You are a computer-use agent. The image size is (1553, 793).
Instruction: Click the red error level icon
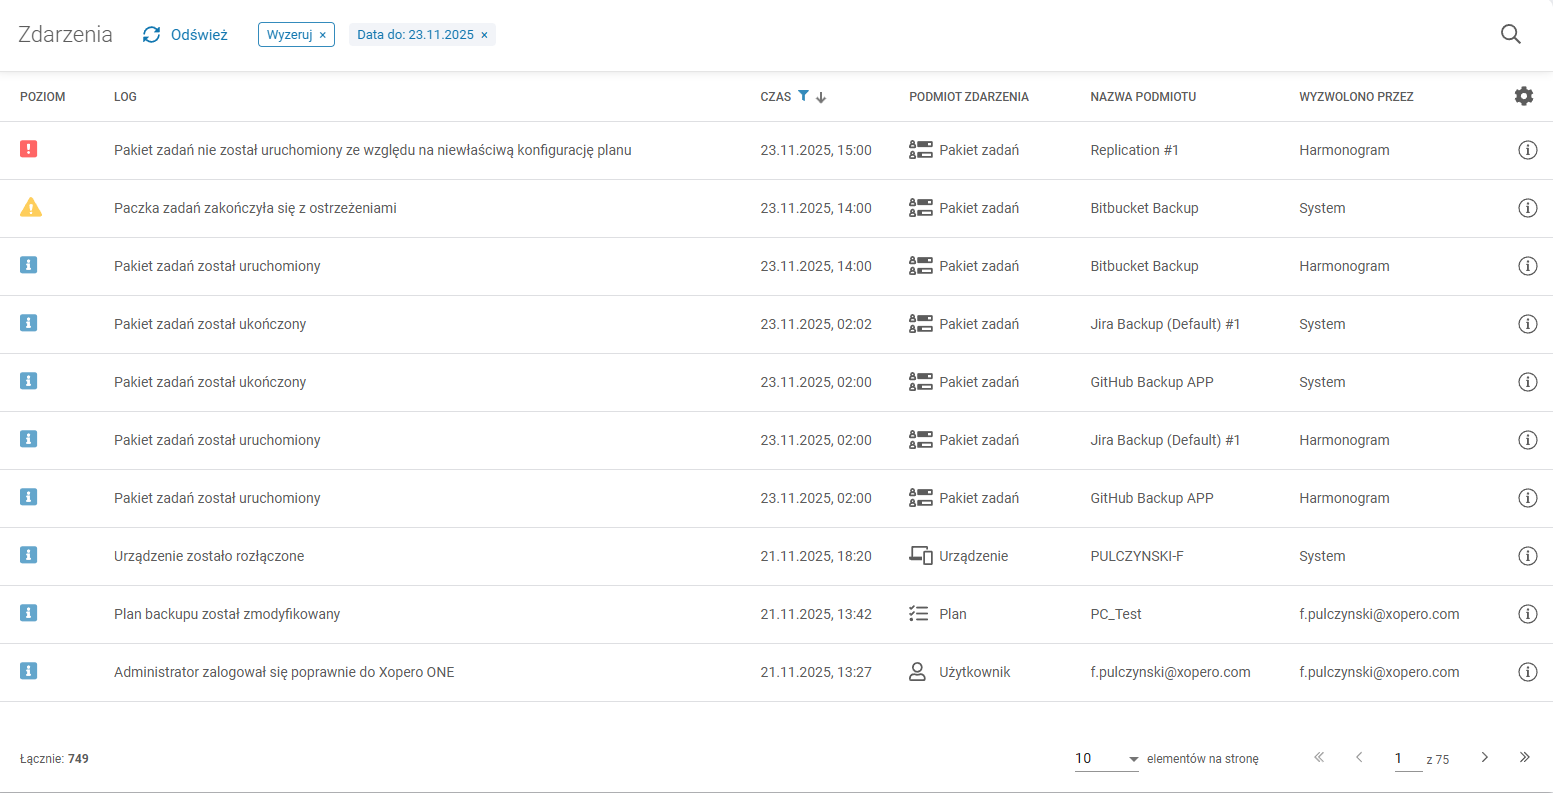pyautogui.click(x=29, y=149)
